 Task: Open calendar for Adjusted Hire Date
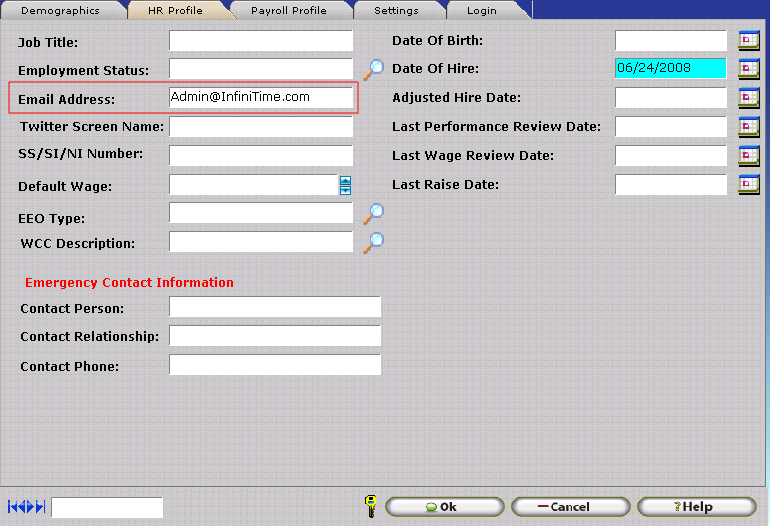[749, 98]
